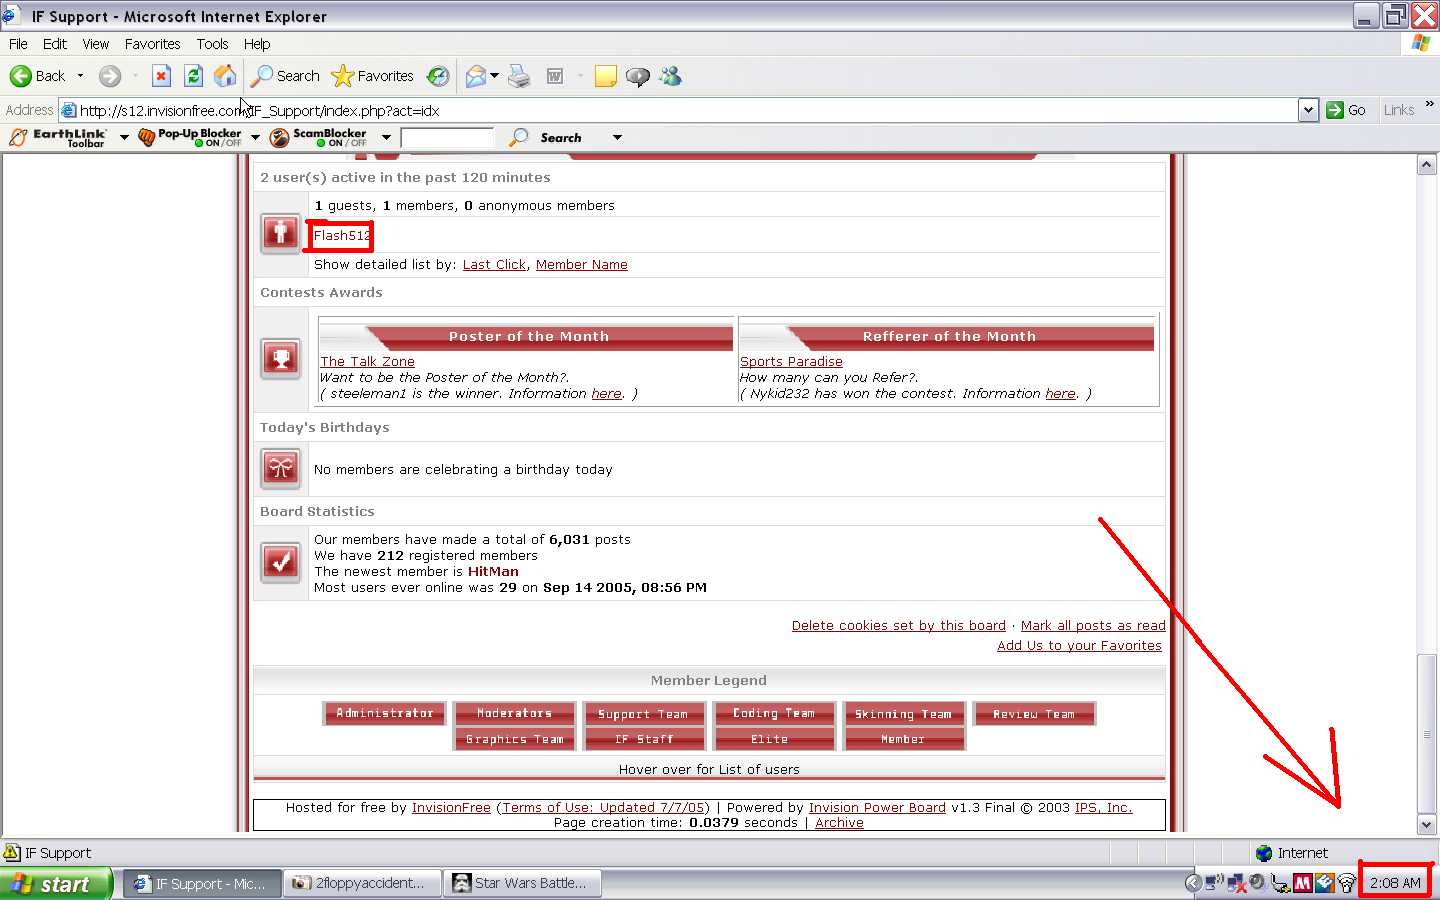Click the active users icon beside Flash512
Screen dimensions: 1440x900
pyautogui.click(x=281, y=234)
